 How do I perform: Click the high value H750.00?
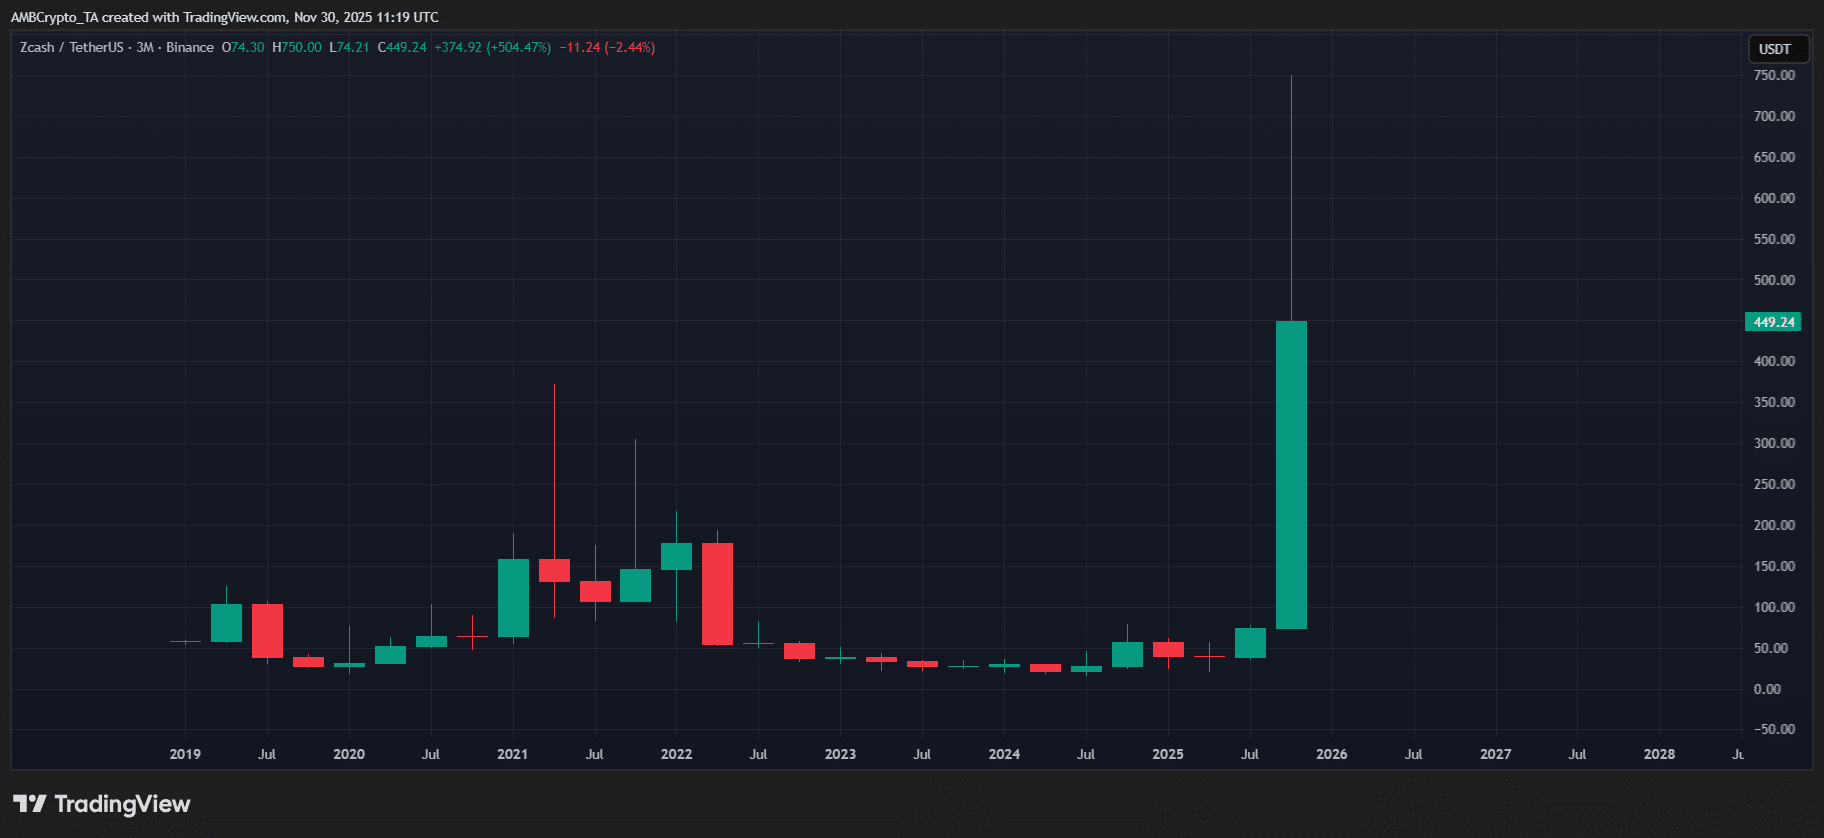(x=297, y=47)
